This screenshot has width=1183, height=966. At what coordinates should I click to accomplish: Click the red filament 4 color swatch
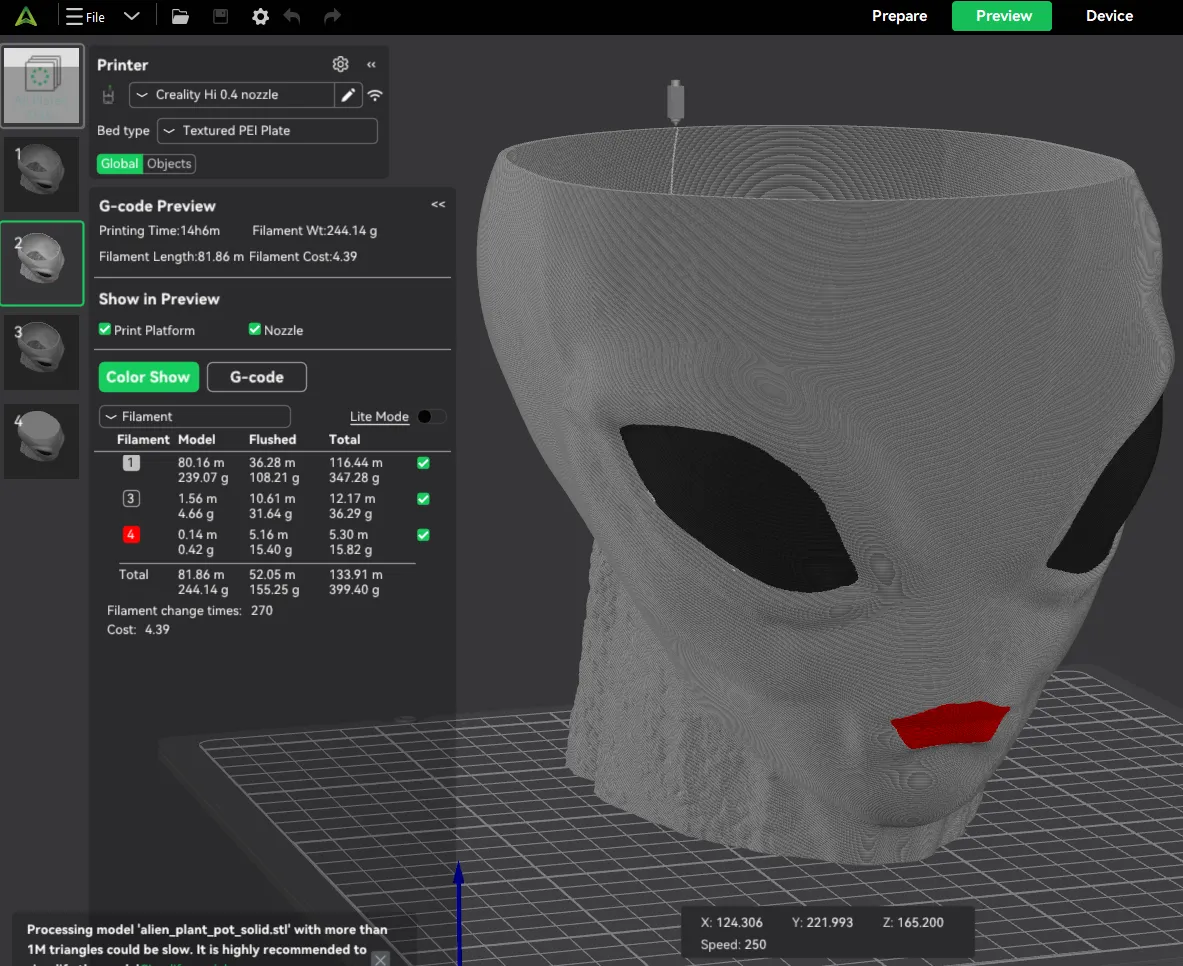pos(131,534)
